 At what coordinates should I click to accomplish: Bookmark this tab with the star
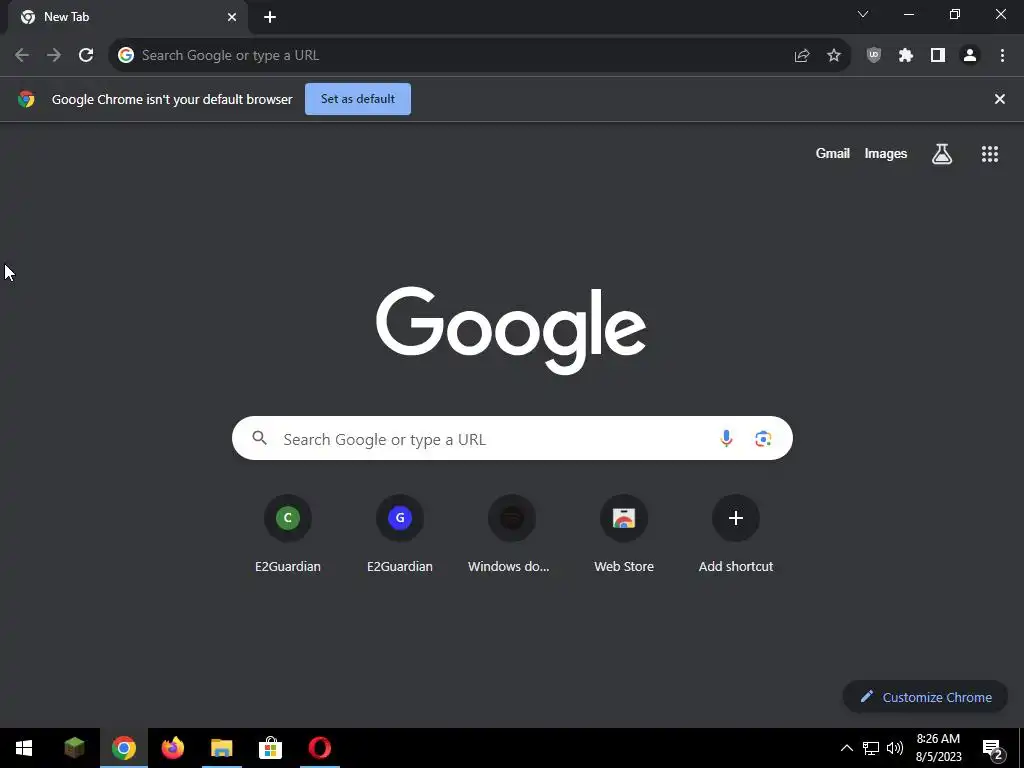click(834, 56)
